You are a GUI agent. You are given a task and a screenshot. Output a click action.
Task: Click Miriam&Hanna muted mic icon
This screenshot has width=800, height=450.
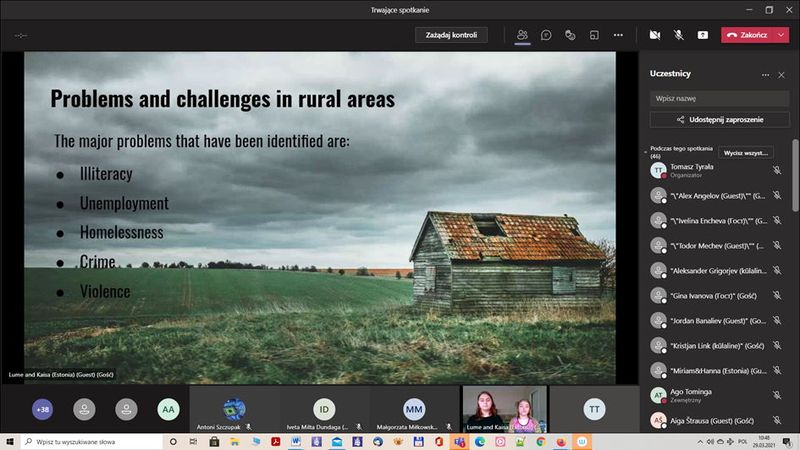[777, 370]
